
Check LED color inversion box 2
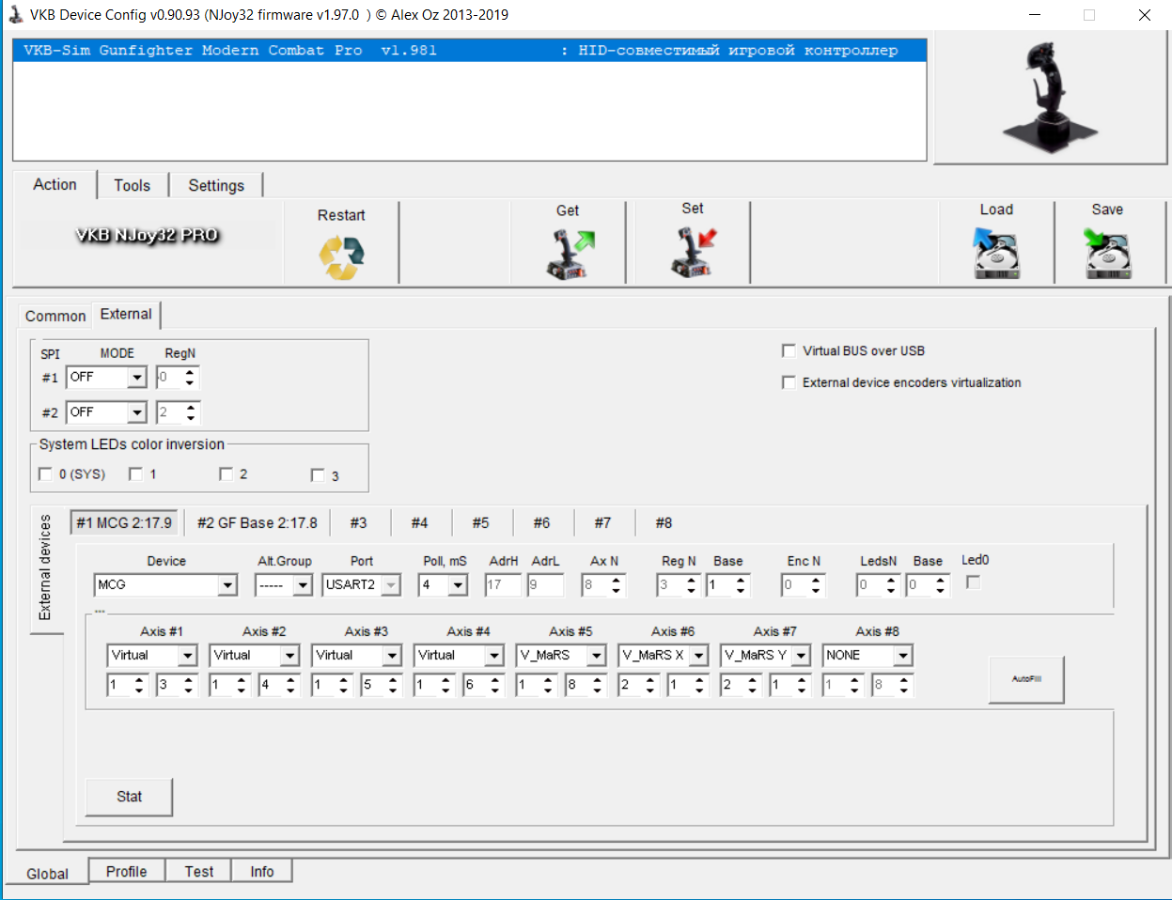226,474
